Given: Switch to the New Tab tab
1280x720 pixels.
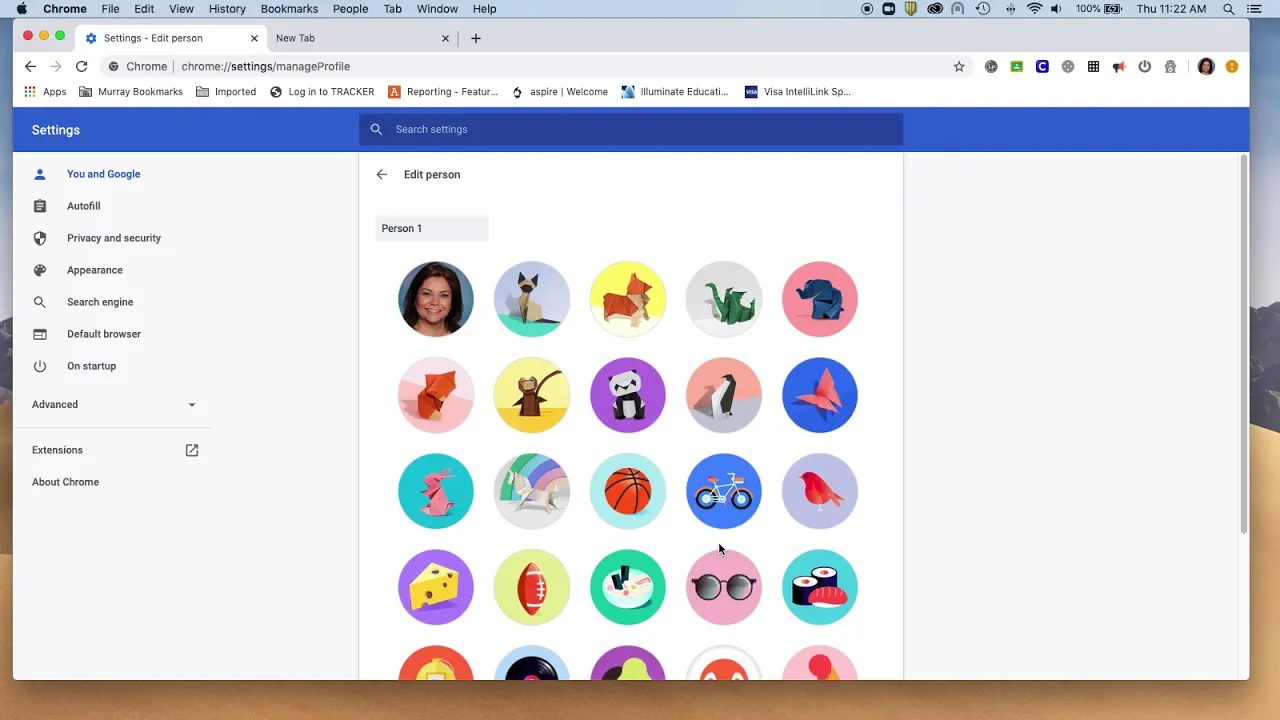Looking at the screenshot, I should [360, 38].
